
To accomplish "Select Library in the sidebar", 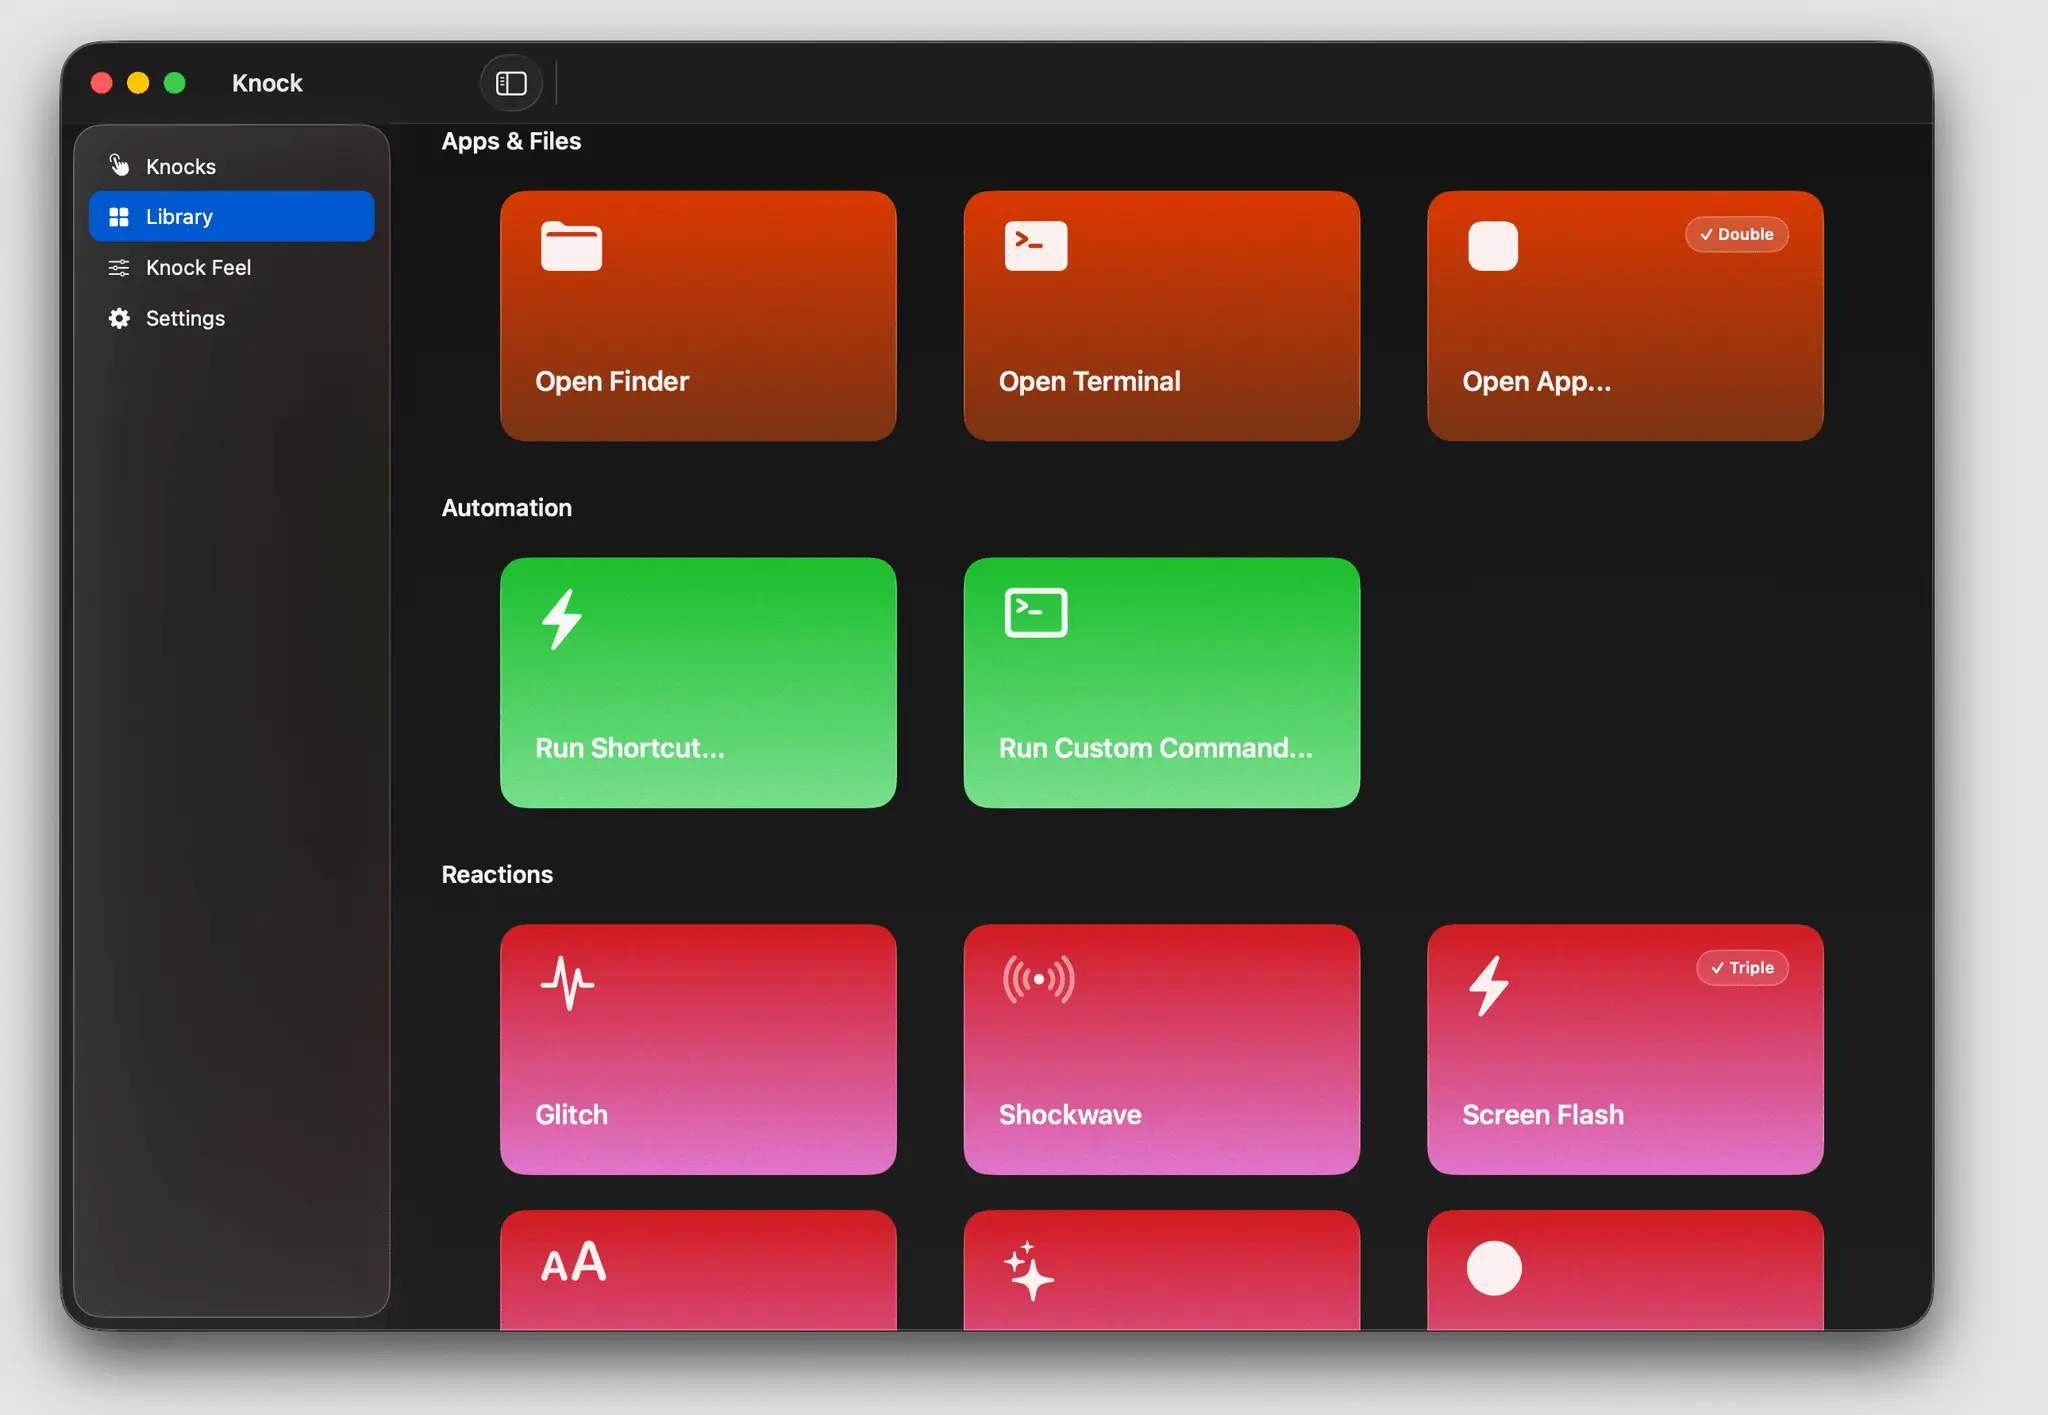I will 232,216.
